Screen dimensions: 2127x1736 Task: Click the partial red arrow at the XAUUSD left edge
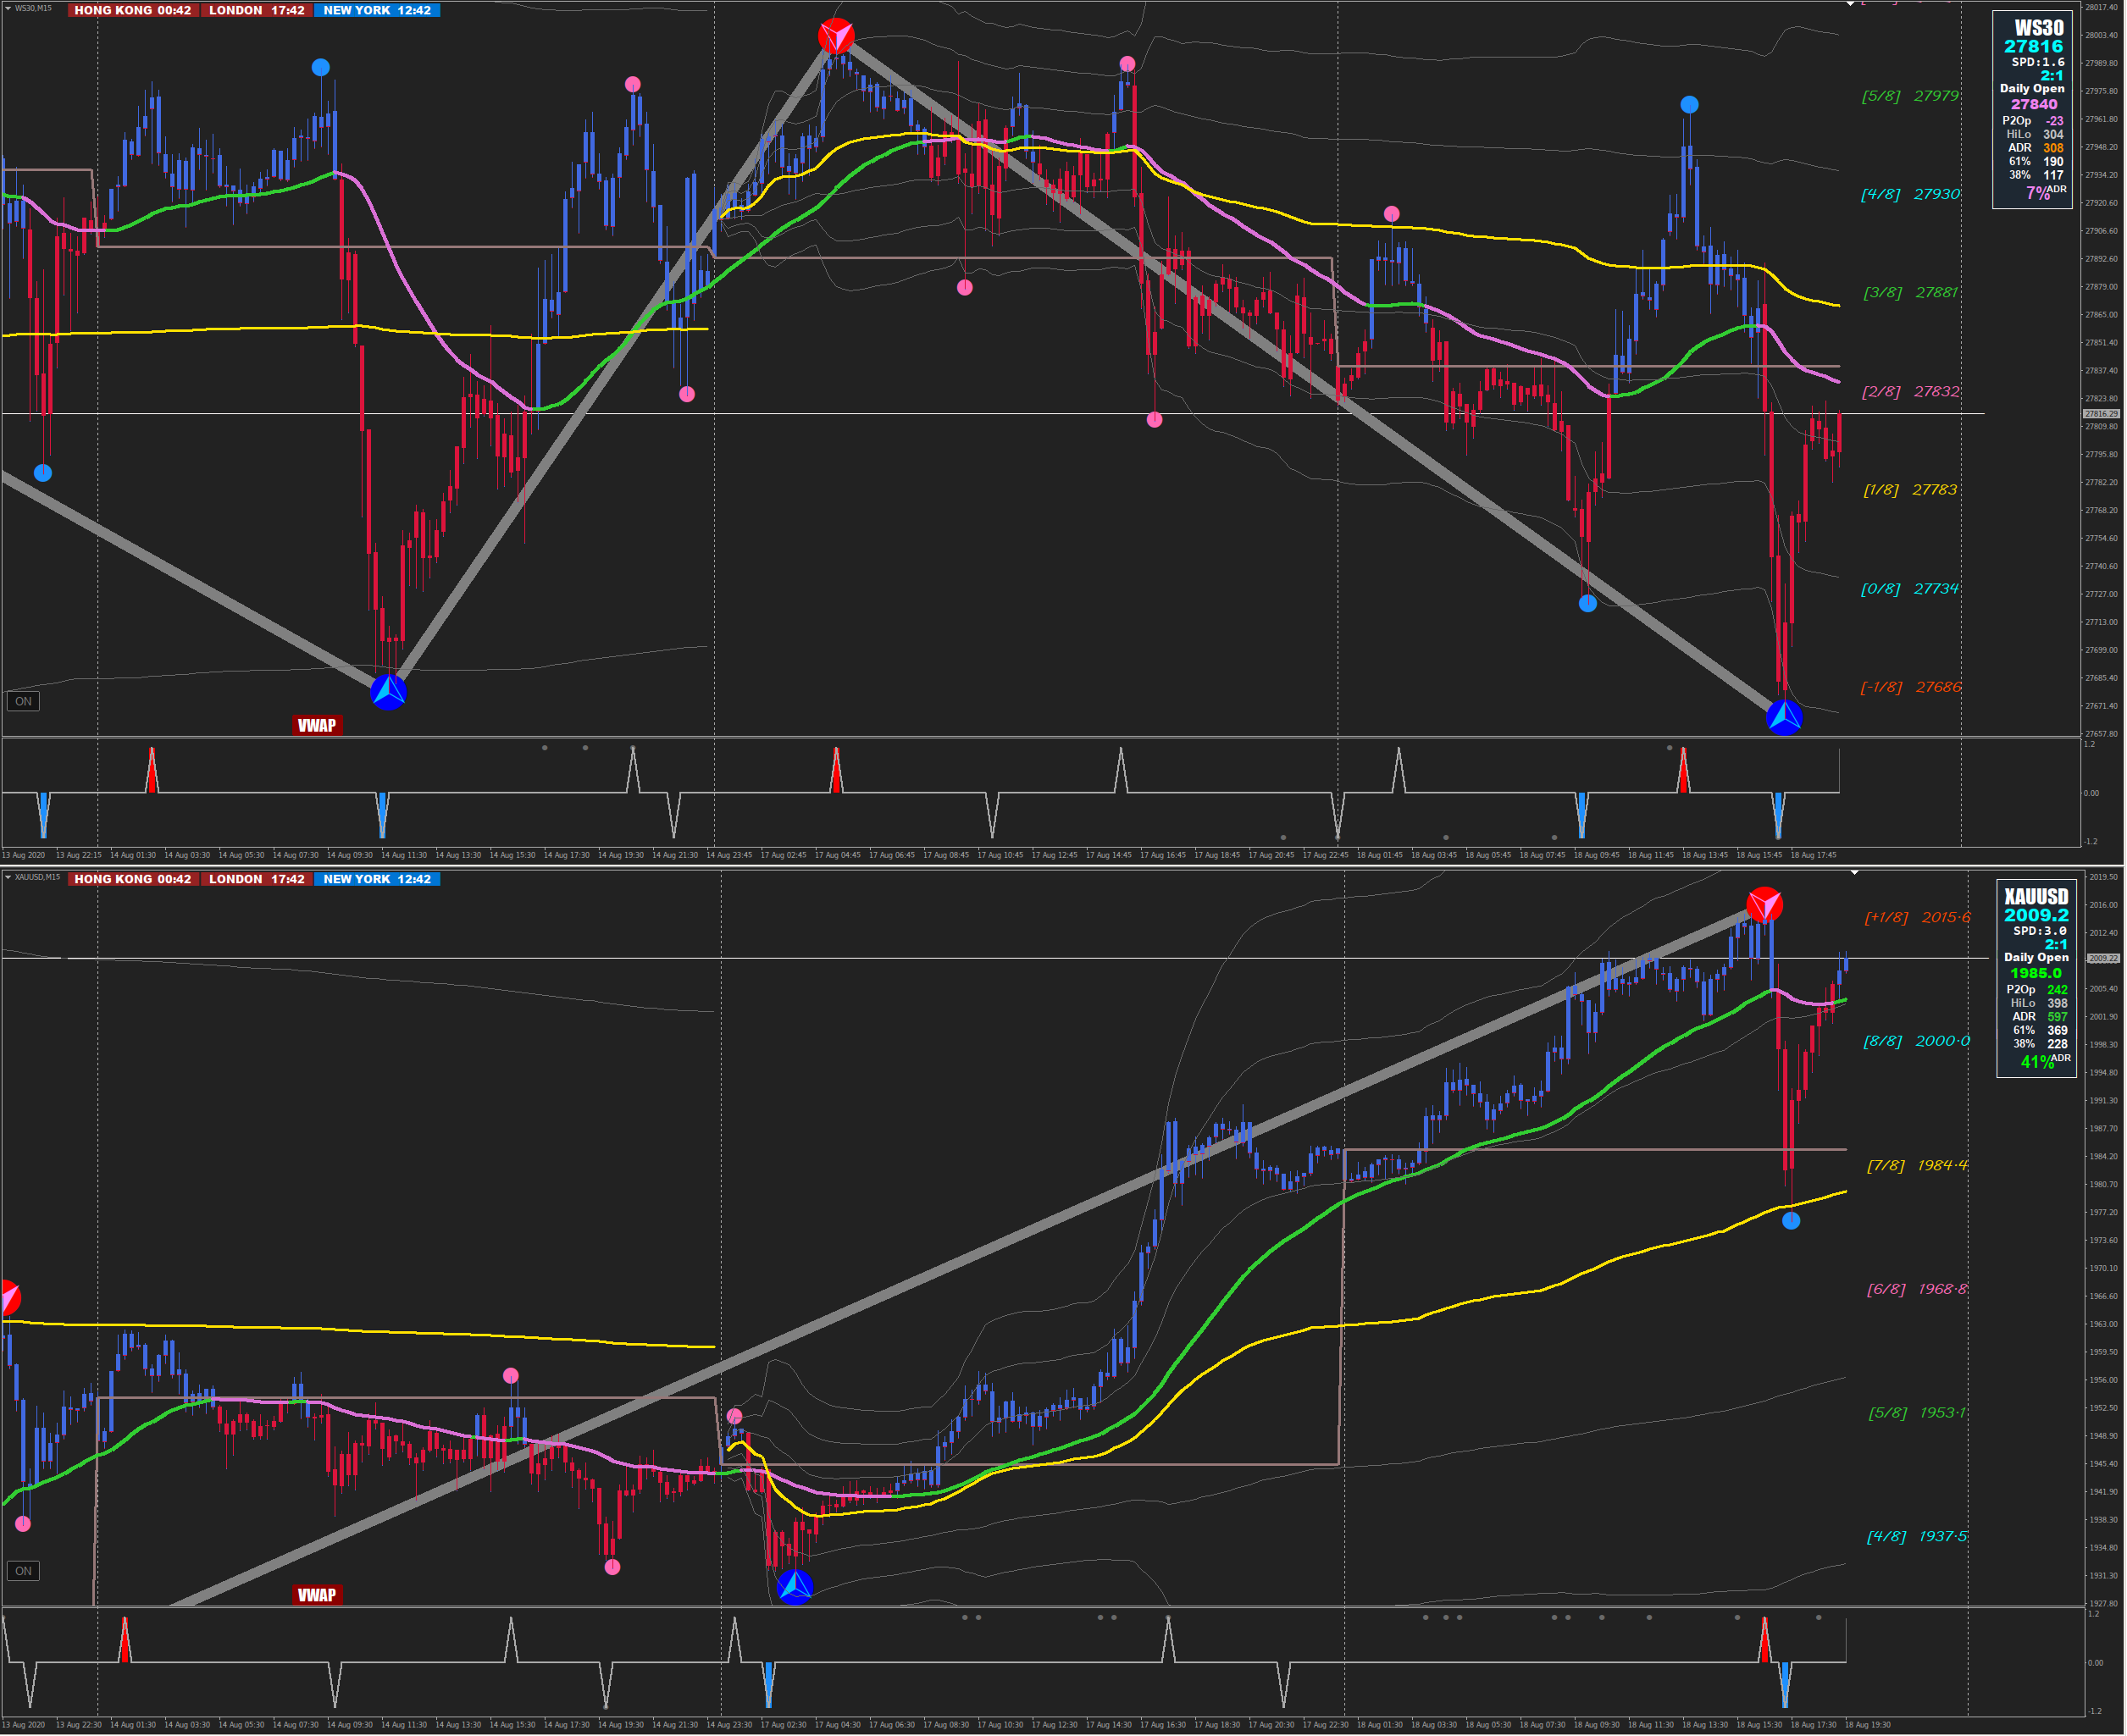pyautogui.click(x=9, y=1297)
